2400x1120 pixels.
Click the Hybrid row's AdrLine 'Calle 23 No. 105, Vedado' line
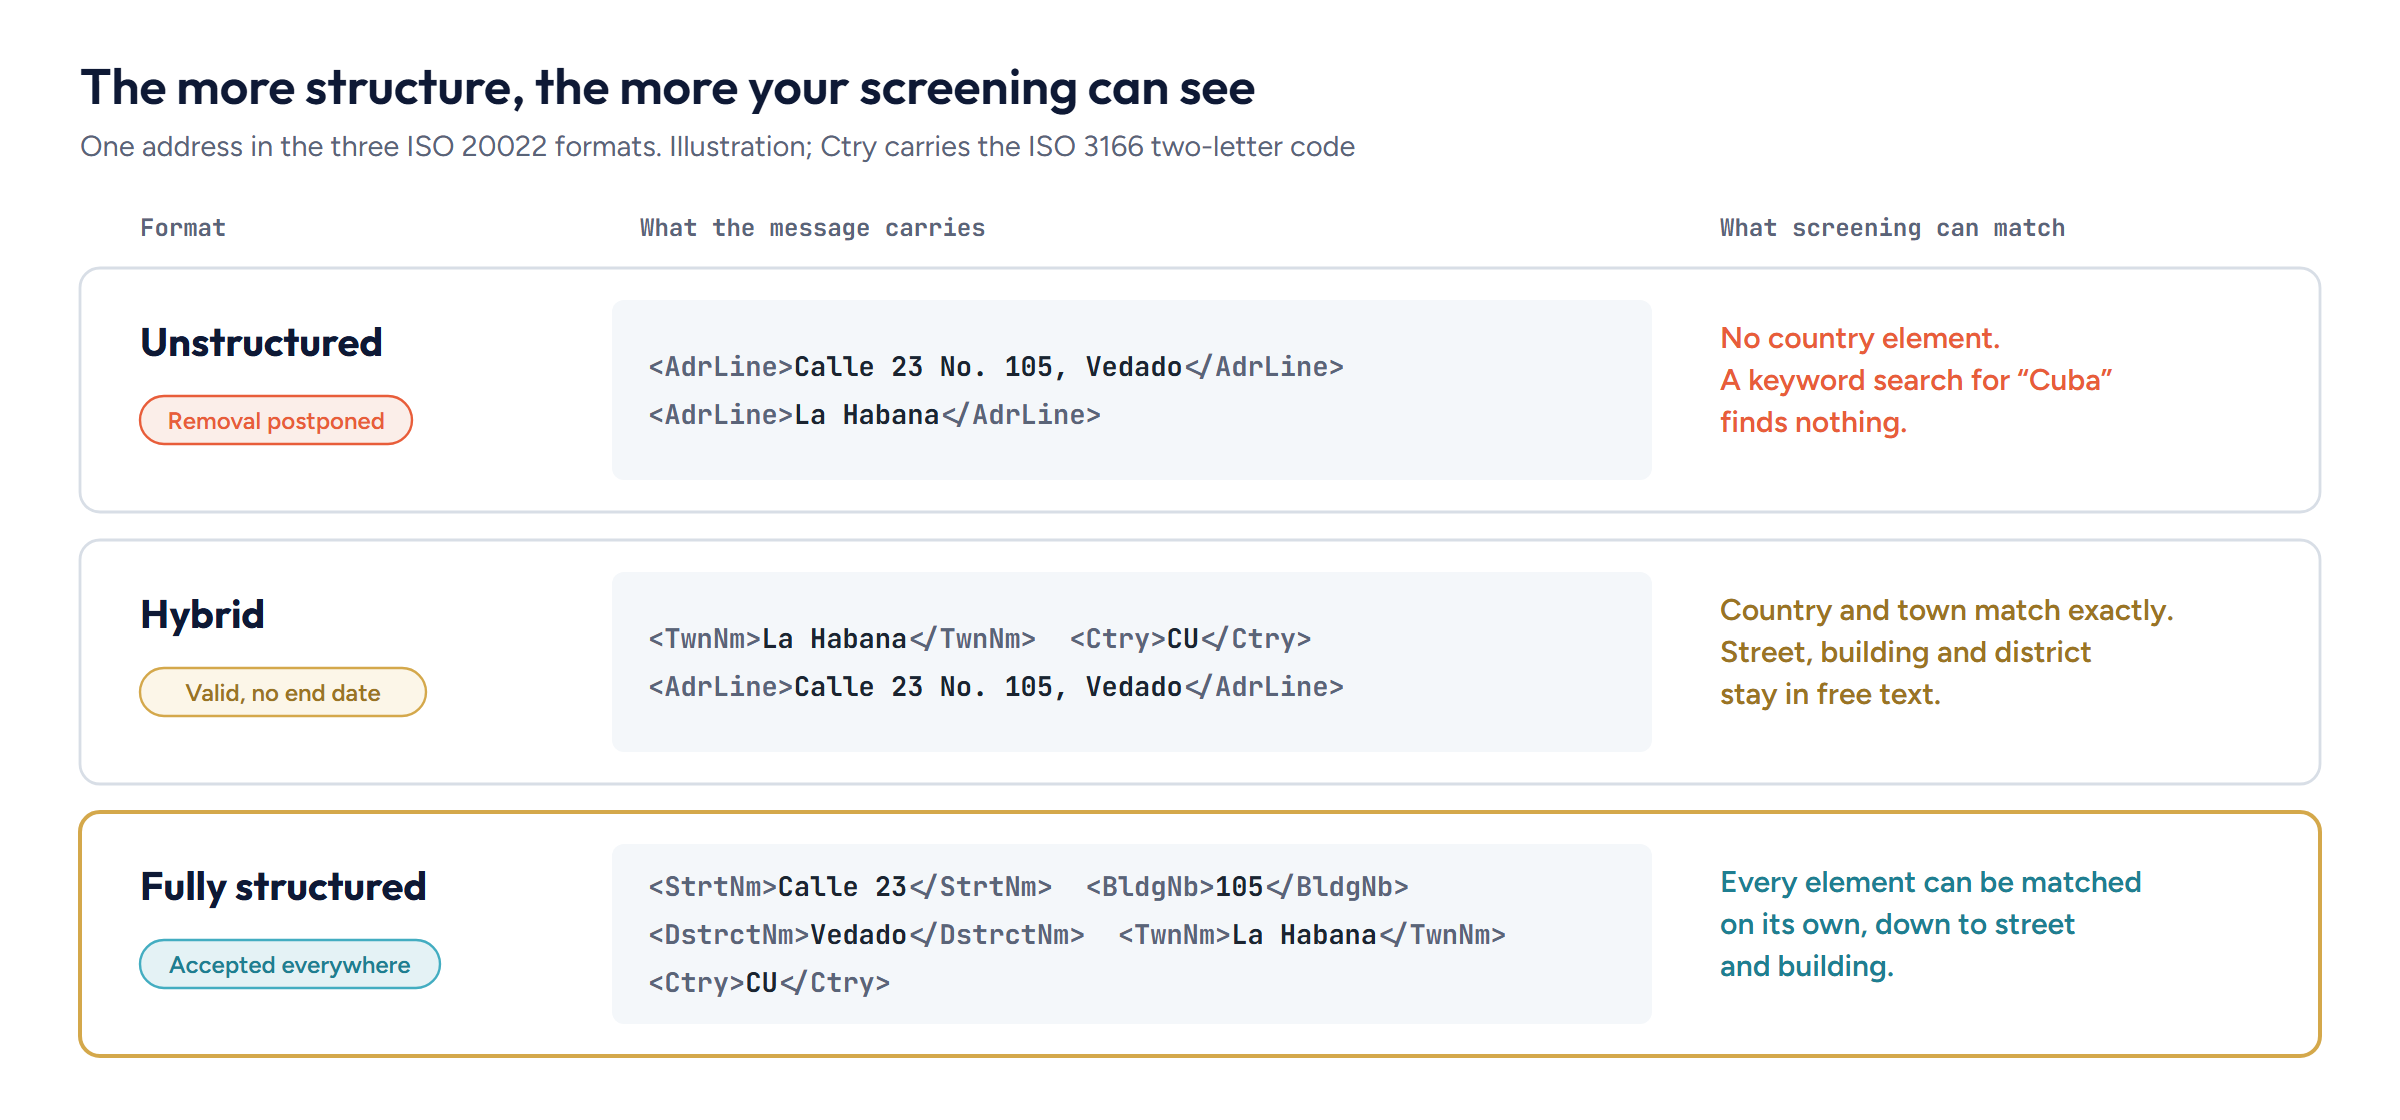pos(996,687)
